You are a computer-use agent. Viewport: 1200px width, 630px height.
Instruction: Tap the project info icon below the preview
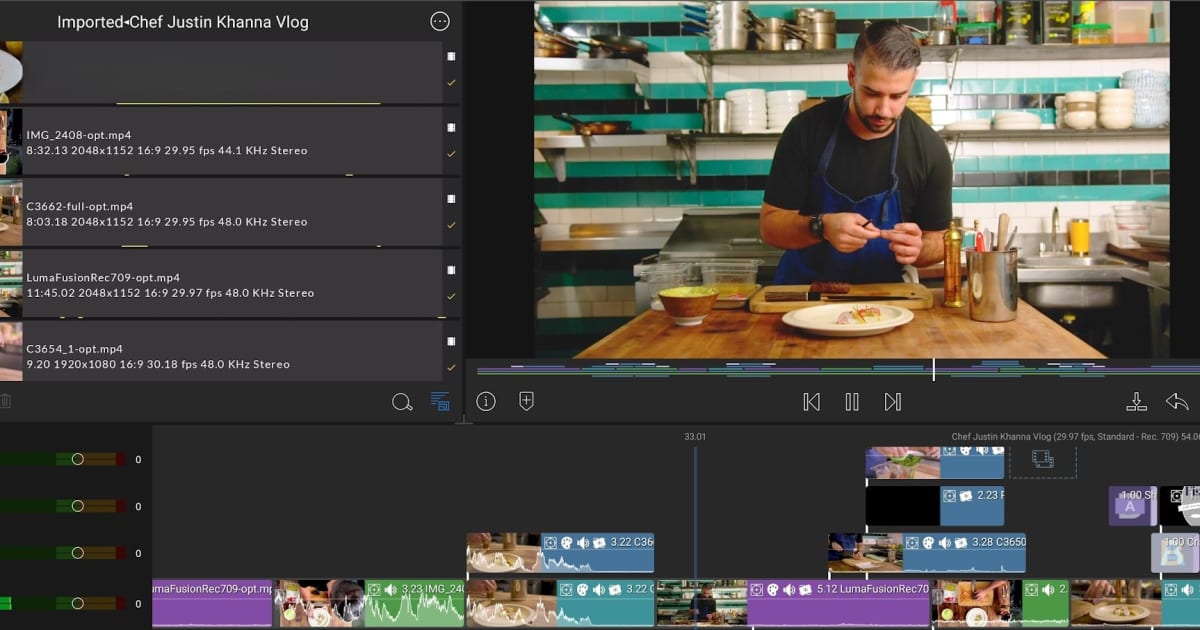tap(486, 401)
